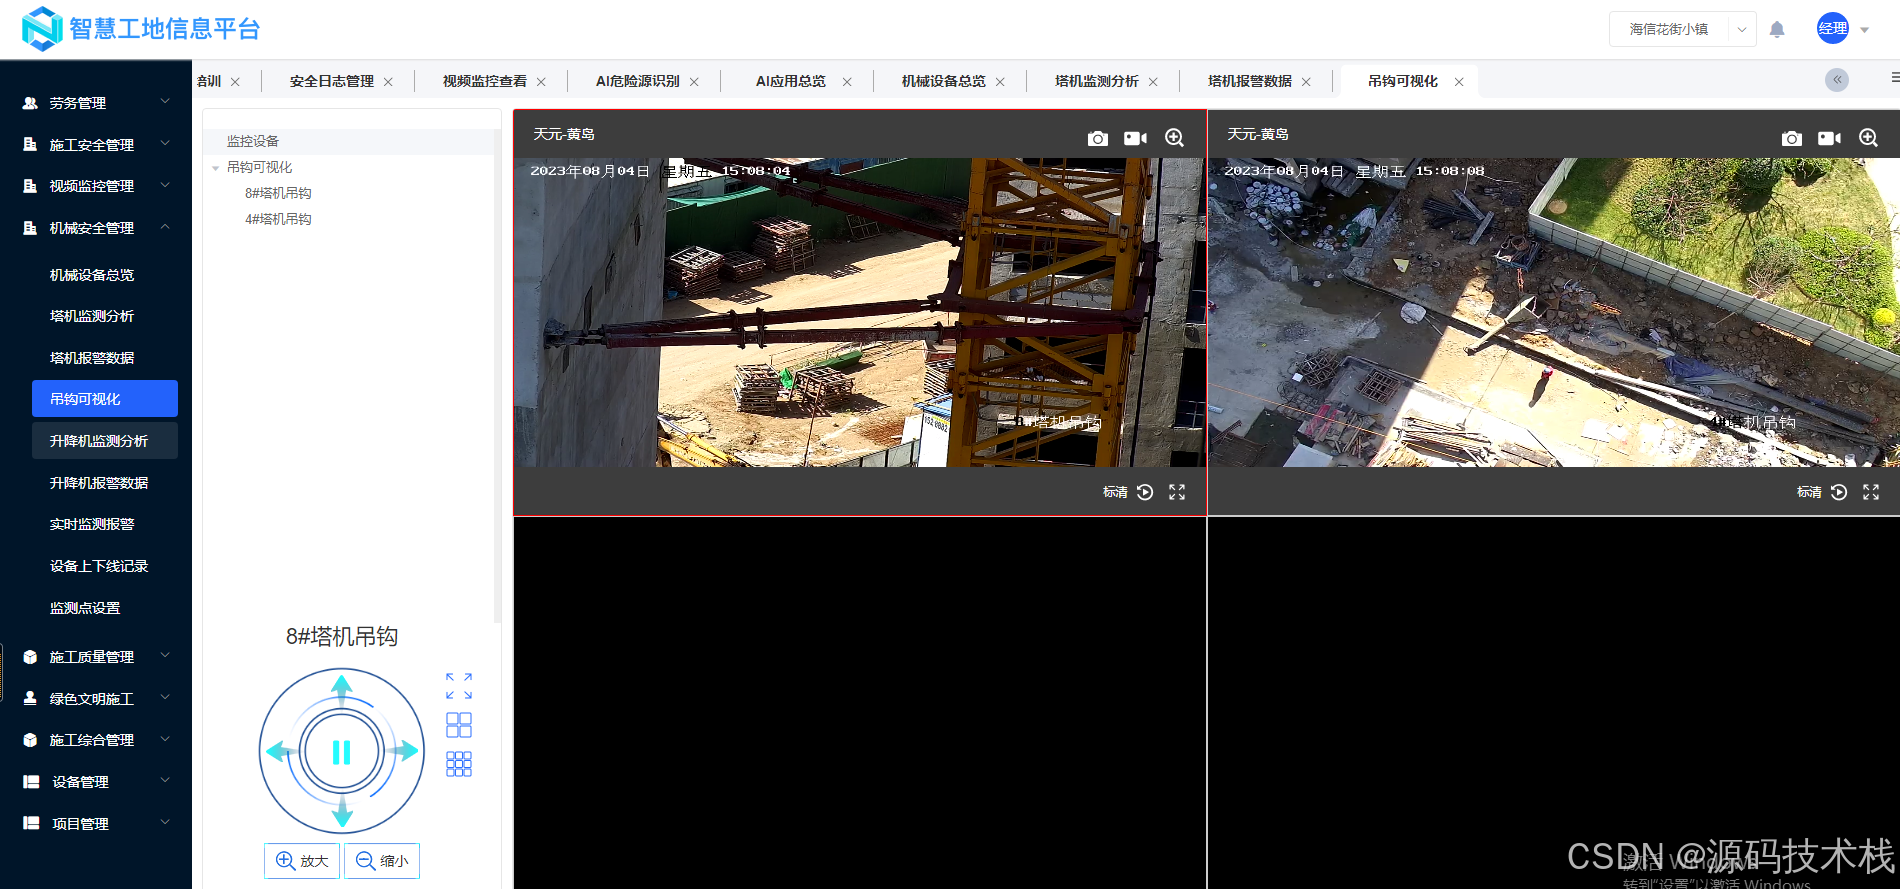
Task: Expand 设备管理 menu
Action: (96, 782)
